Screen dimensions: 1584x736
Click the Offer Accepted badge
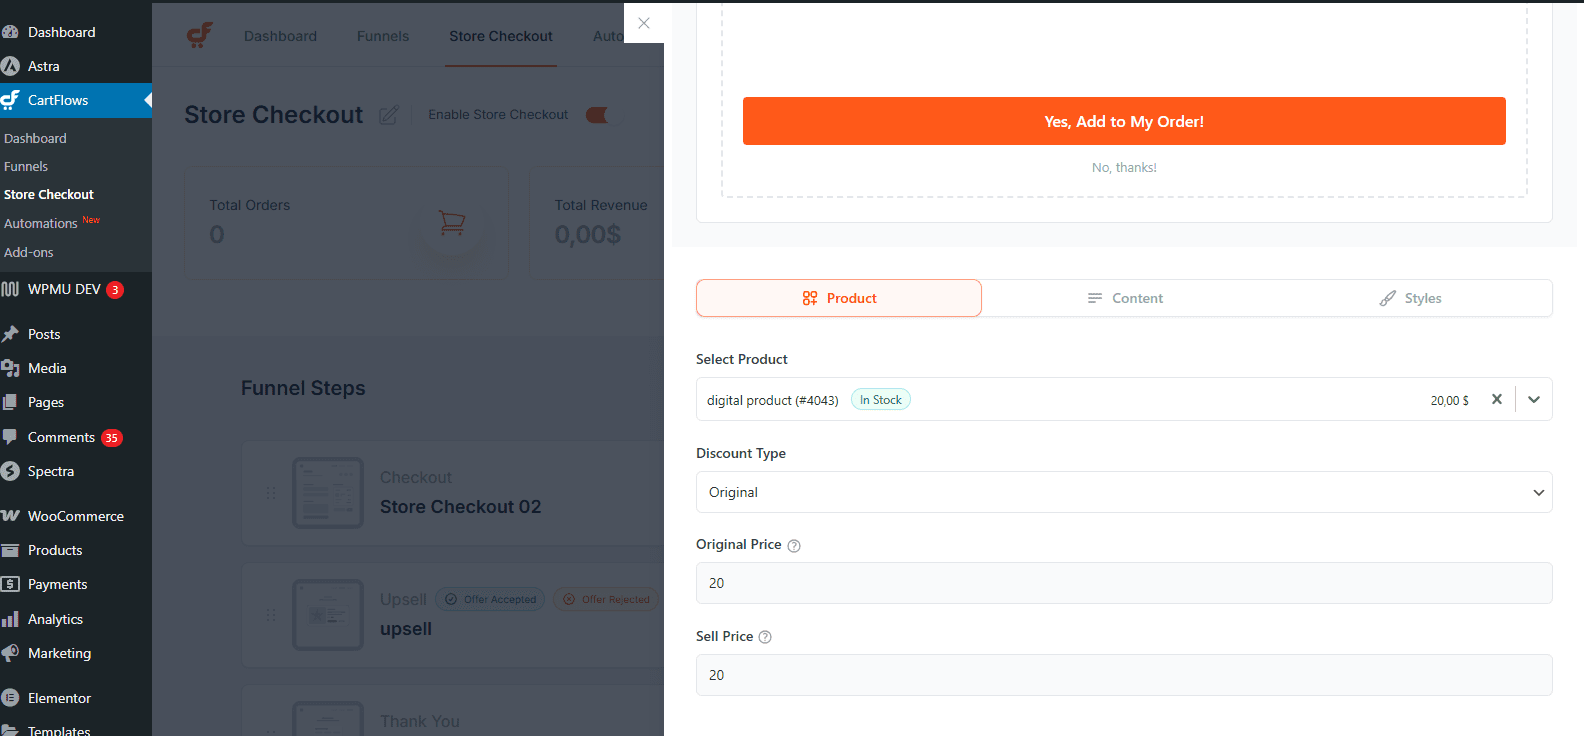(490, 599)
